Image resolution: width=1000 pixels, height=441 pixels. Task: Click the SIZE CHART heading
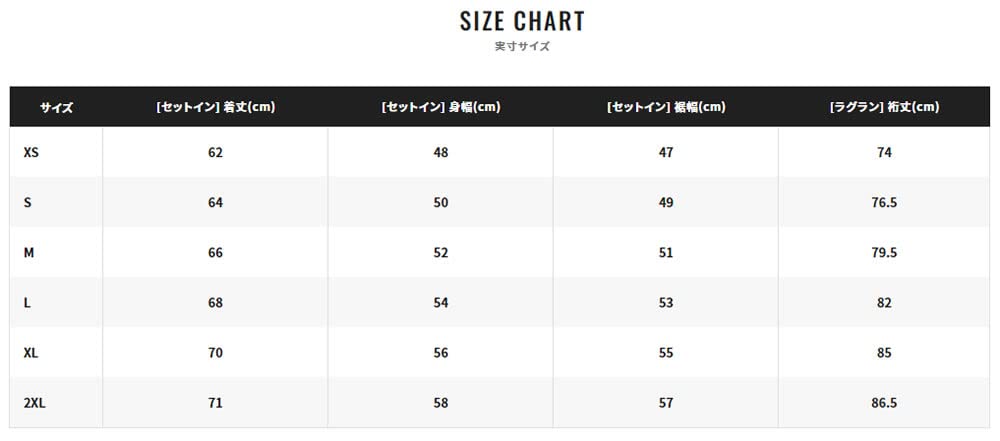pos(522,21)
